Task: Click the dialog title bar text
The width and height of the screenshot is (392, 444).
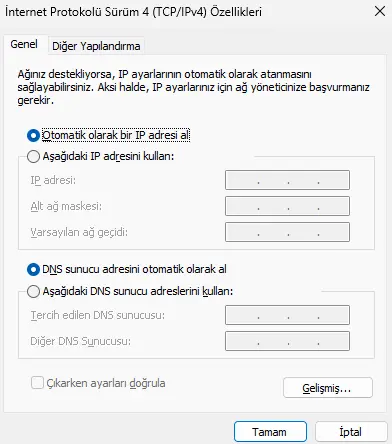Action: coord(134,12)
